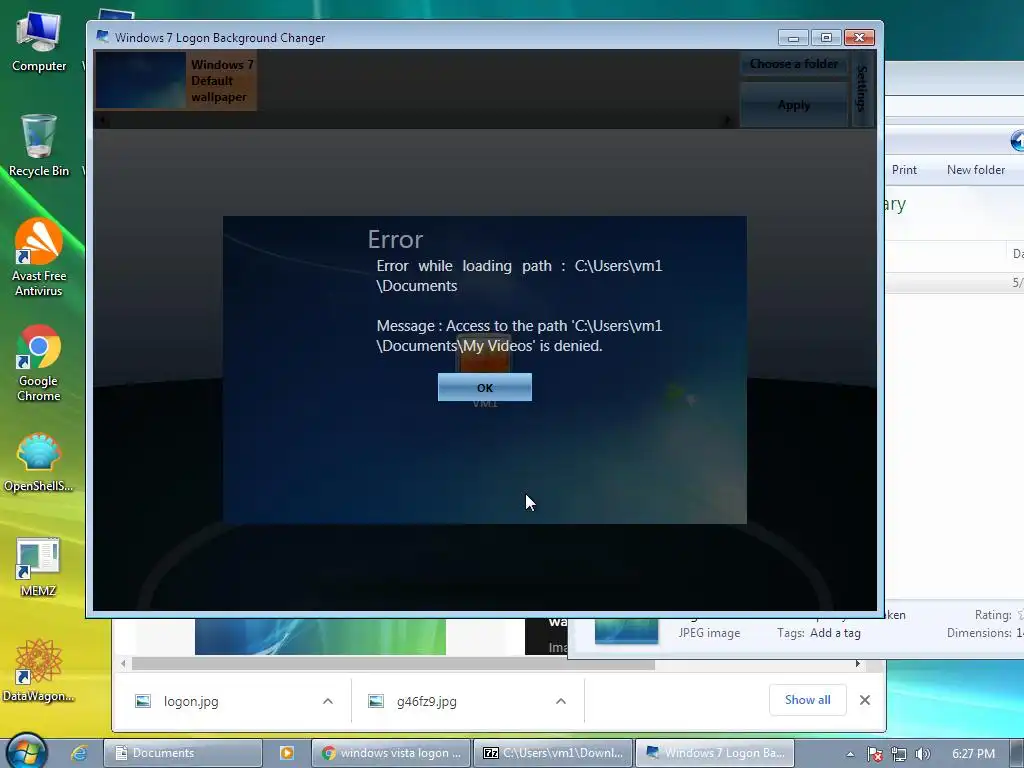
Task: Click network tray icon
Action: [899, 754]
